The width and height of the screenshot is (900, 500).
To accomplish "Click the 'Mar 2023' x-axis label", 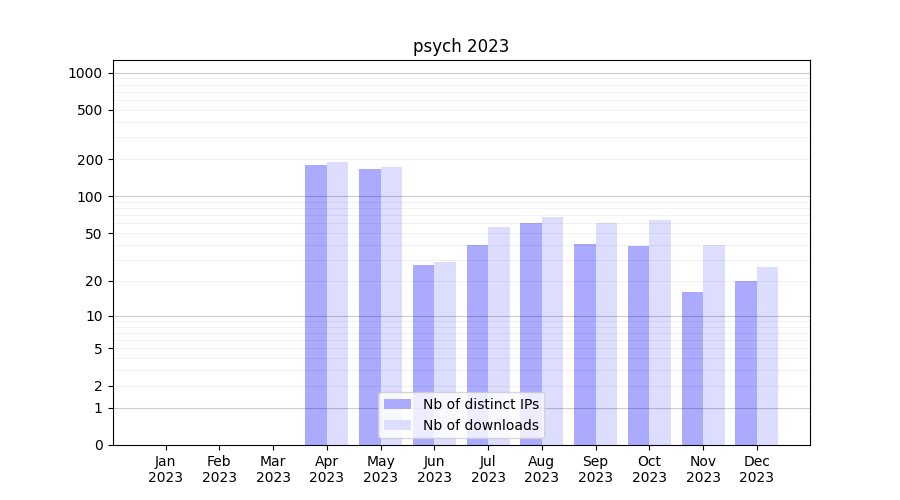I will point(273,469).
